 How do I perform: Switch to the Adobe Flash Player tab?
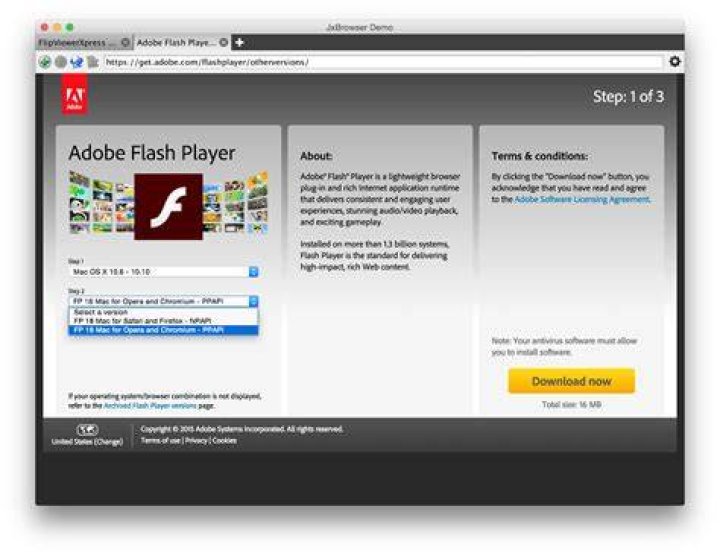click(x=176, y=42)
